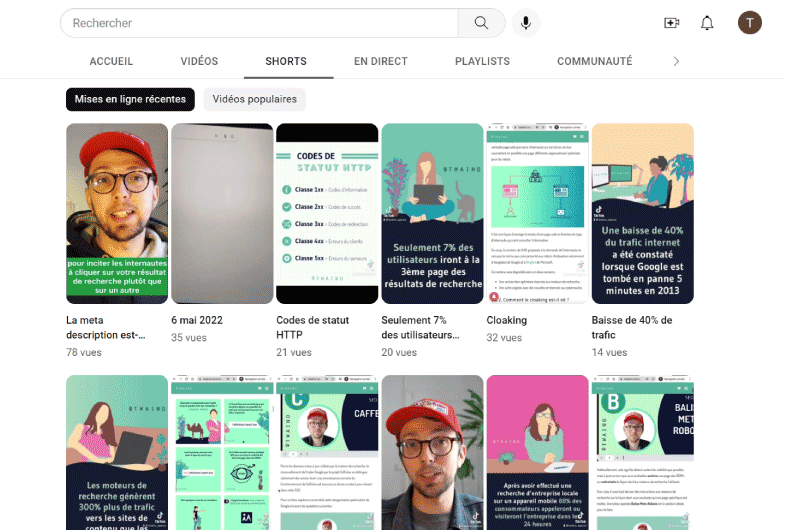Click the Baisse de 40% de trafic title
This screenshot has height=530, width=800.
[632, 327]
